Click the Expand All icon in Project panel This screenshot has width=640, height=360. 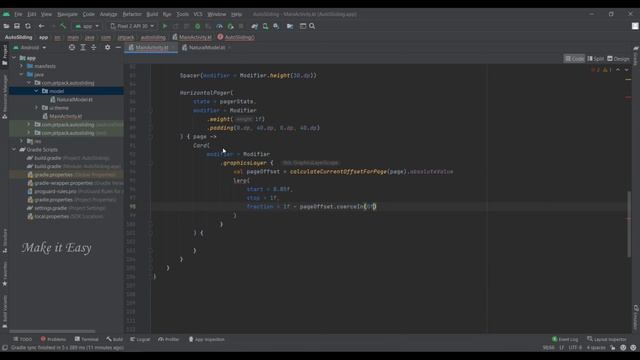(83, 47)
